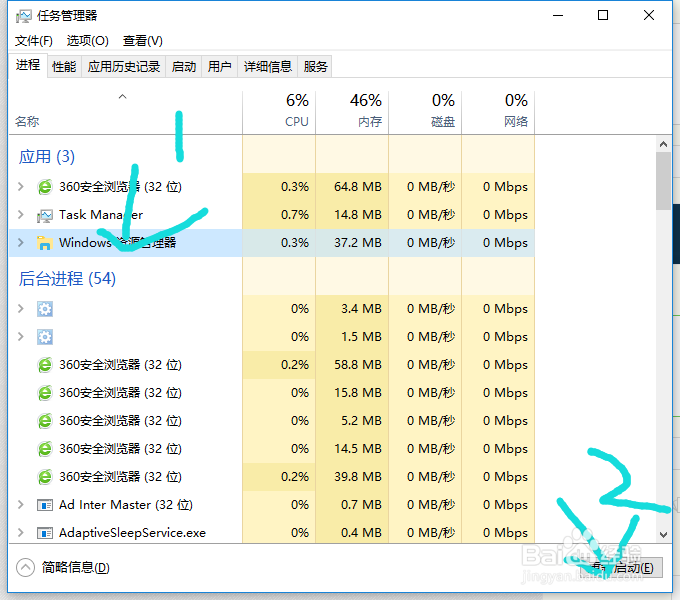Viewport: 680px width, 600px height.
Task: Select the 进程 tab
Action: point(28,65)
